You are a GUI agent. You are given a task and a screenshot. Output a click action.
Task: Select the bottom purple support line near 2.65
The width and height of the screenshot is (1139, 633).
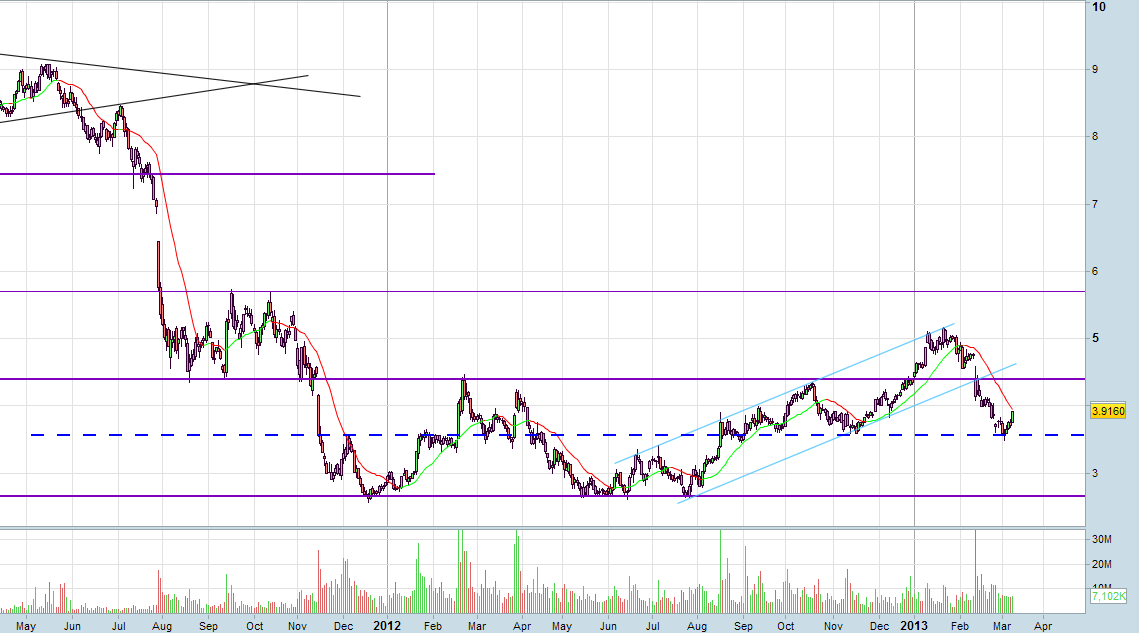(x=542, y=496)
